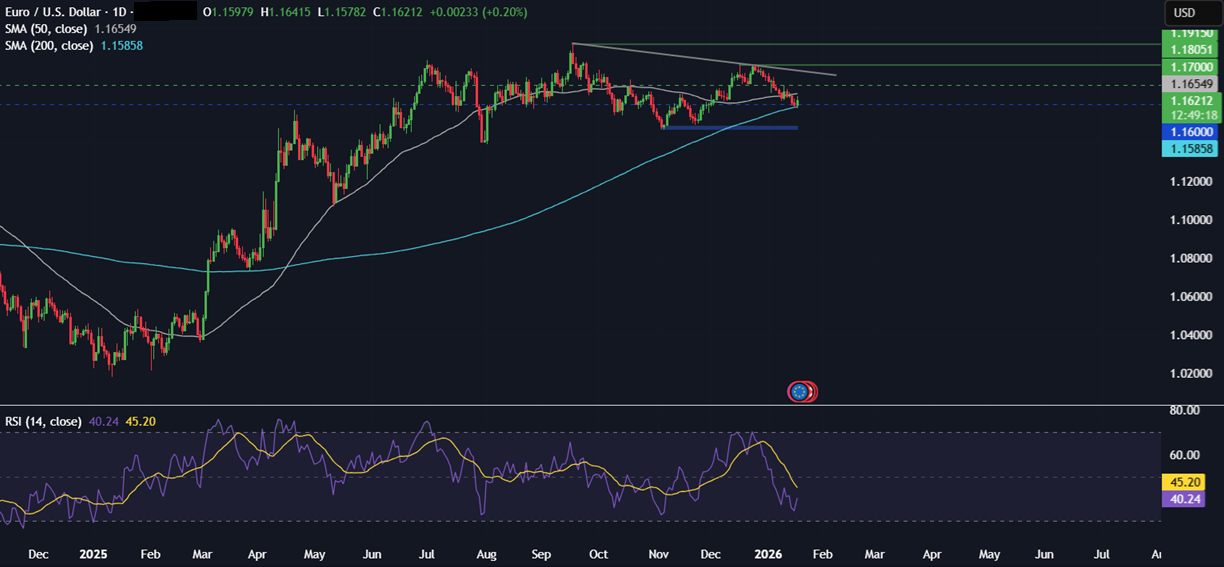This screenshot has height=567, width=1224.
Task: Select the gray descending trendline
Action: (x=700, y=59)
